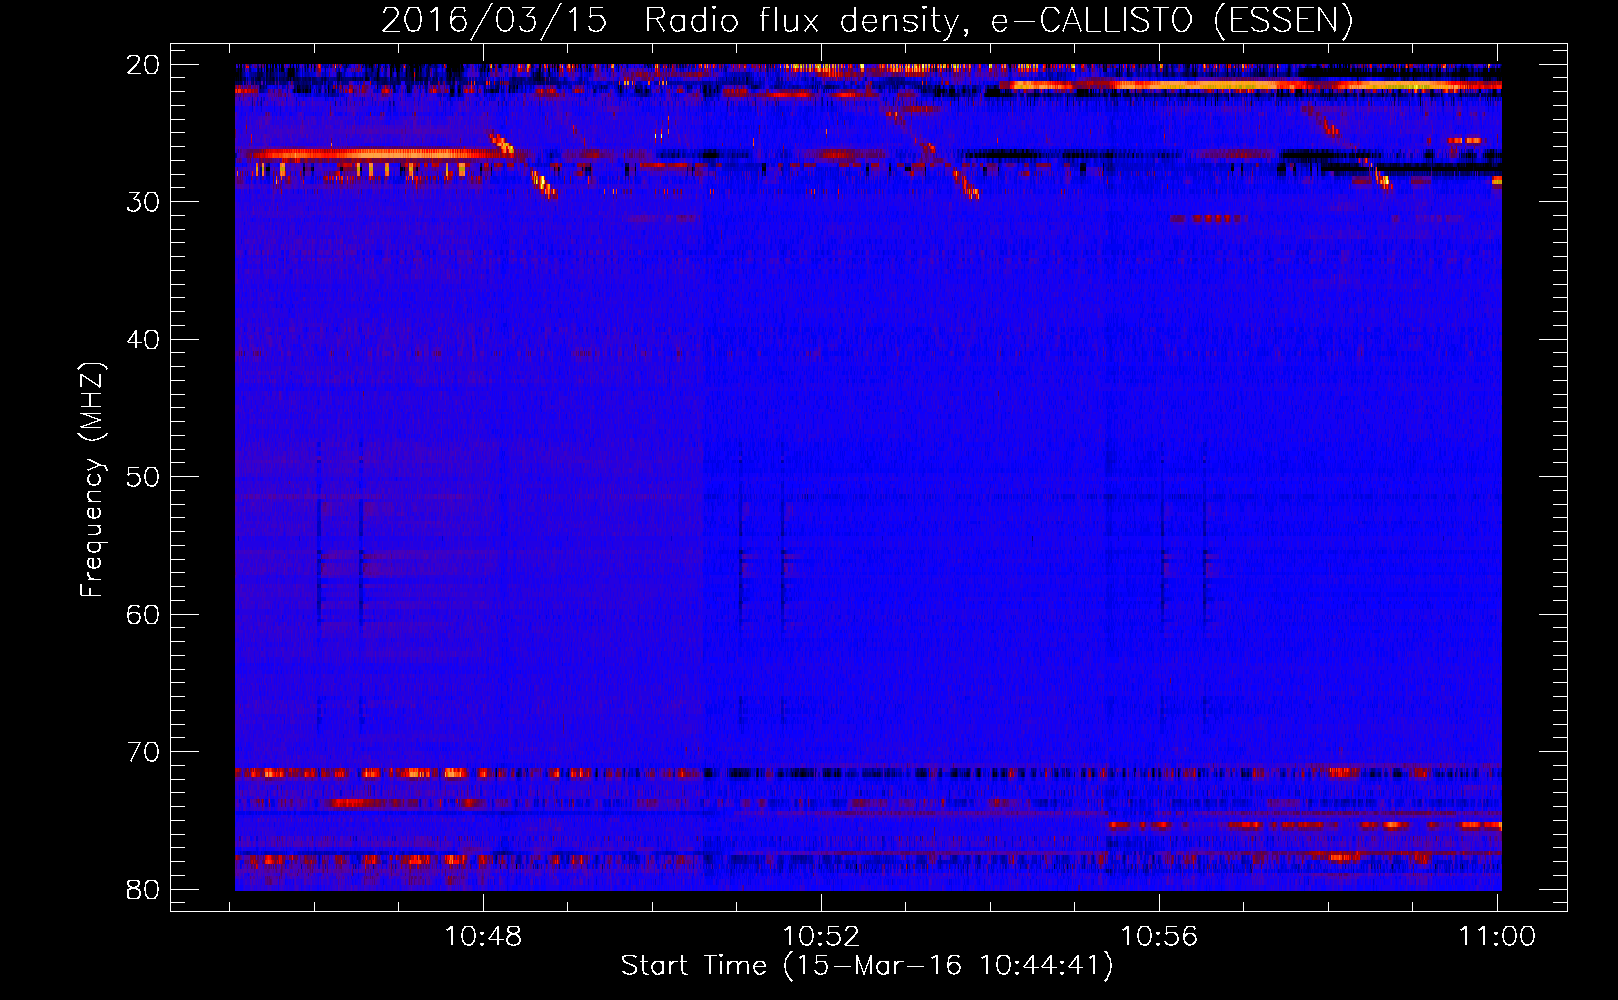Viewport: 1618px width, 1000px height.
Task: Click the plot title mentioning e-CALLISTO (ESSEN)
Action: 867,20
